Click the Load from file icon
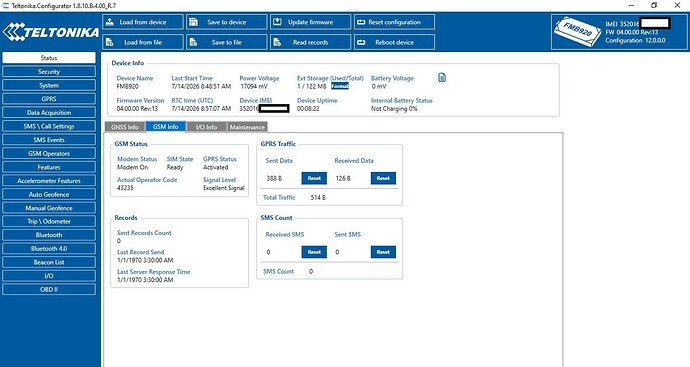This screenshot has height=367, width=690. pos(110,42)
